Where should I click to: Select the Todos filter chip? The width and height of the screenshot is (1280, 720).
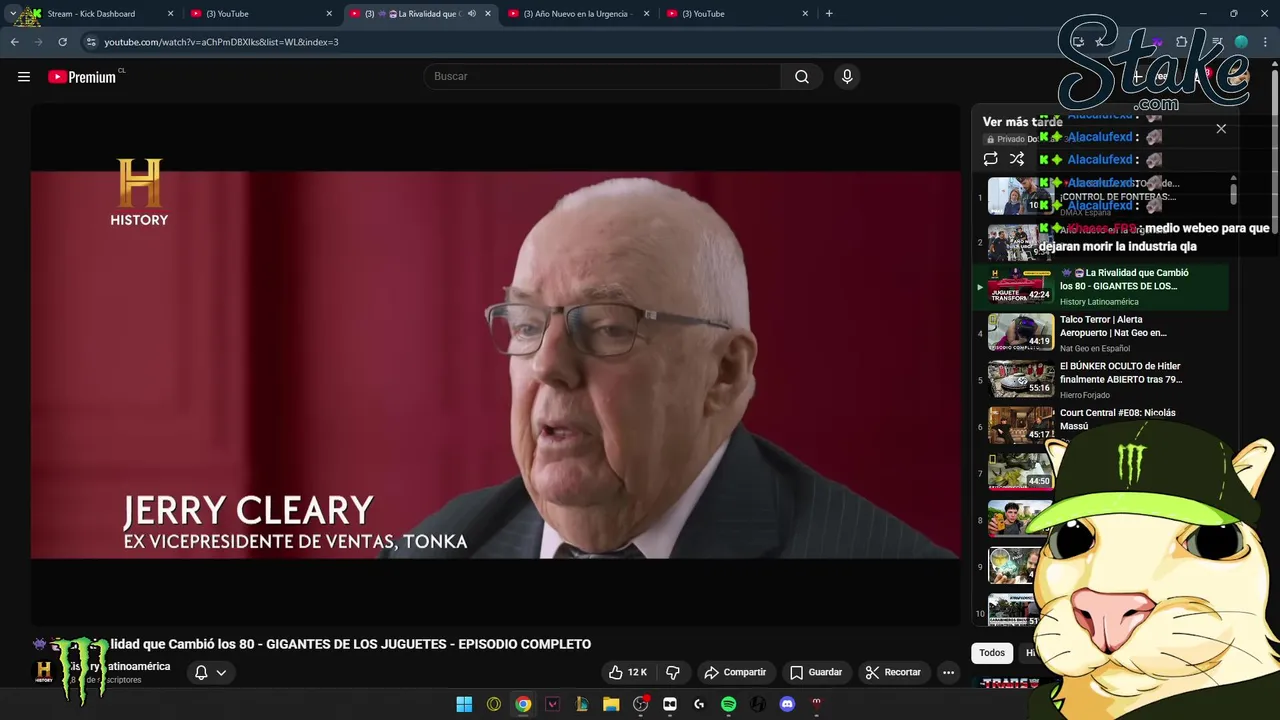[992, 653]
